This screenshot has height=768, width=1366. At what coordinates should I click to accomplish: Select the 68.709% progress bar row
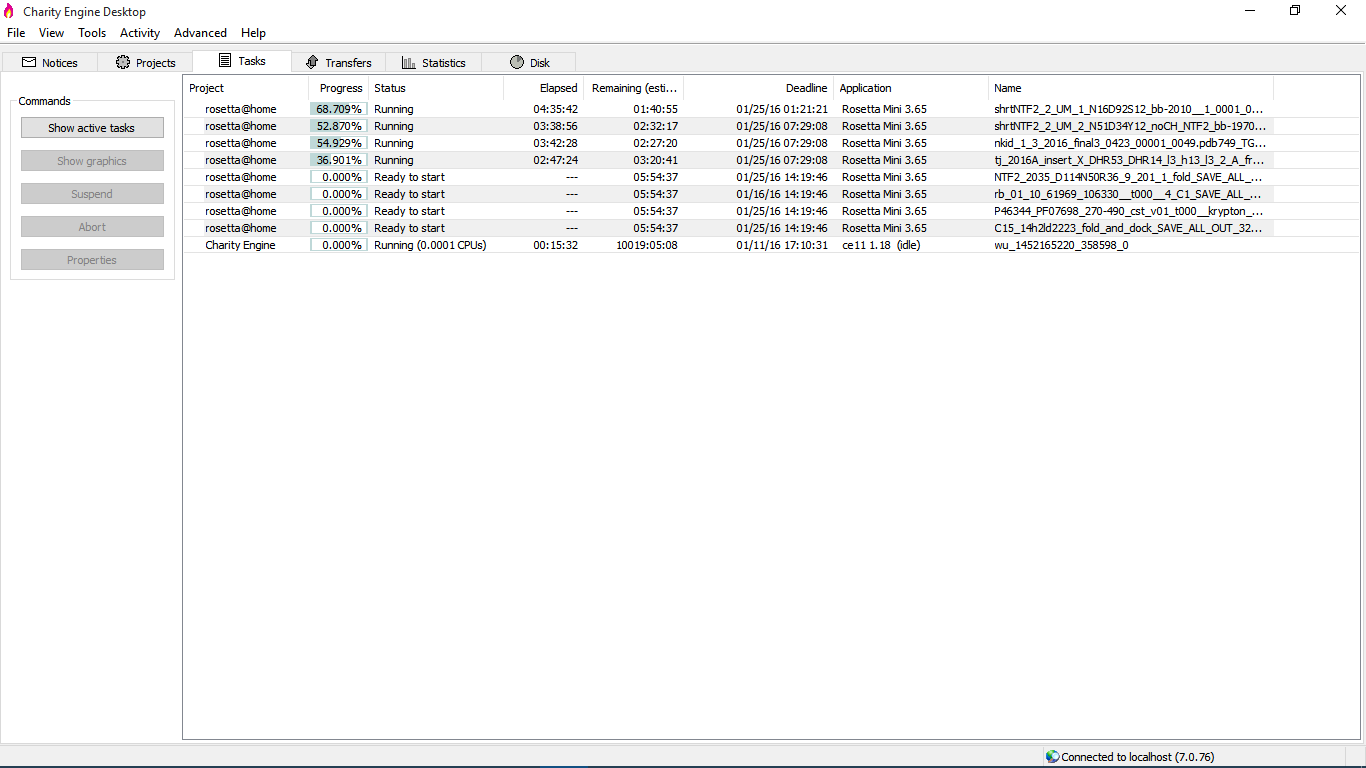click(x=339, y=109)
